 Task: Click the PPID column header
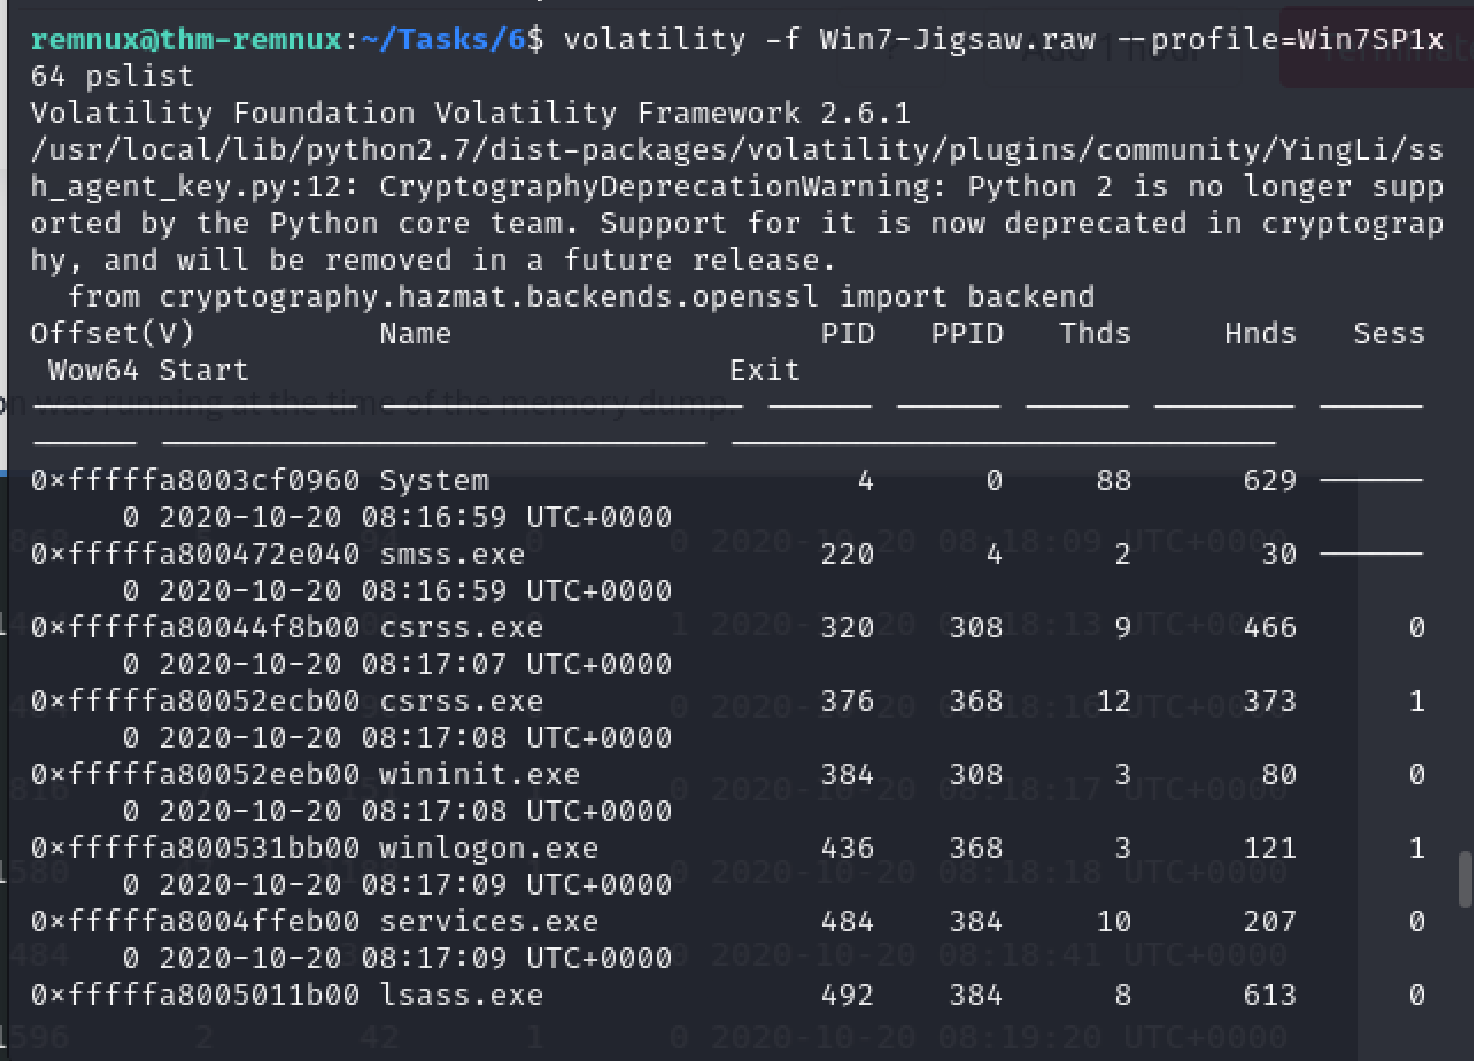967,333
